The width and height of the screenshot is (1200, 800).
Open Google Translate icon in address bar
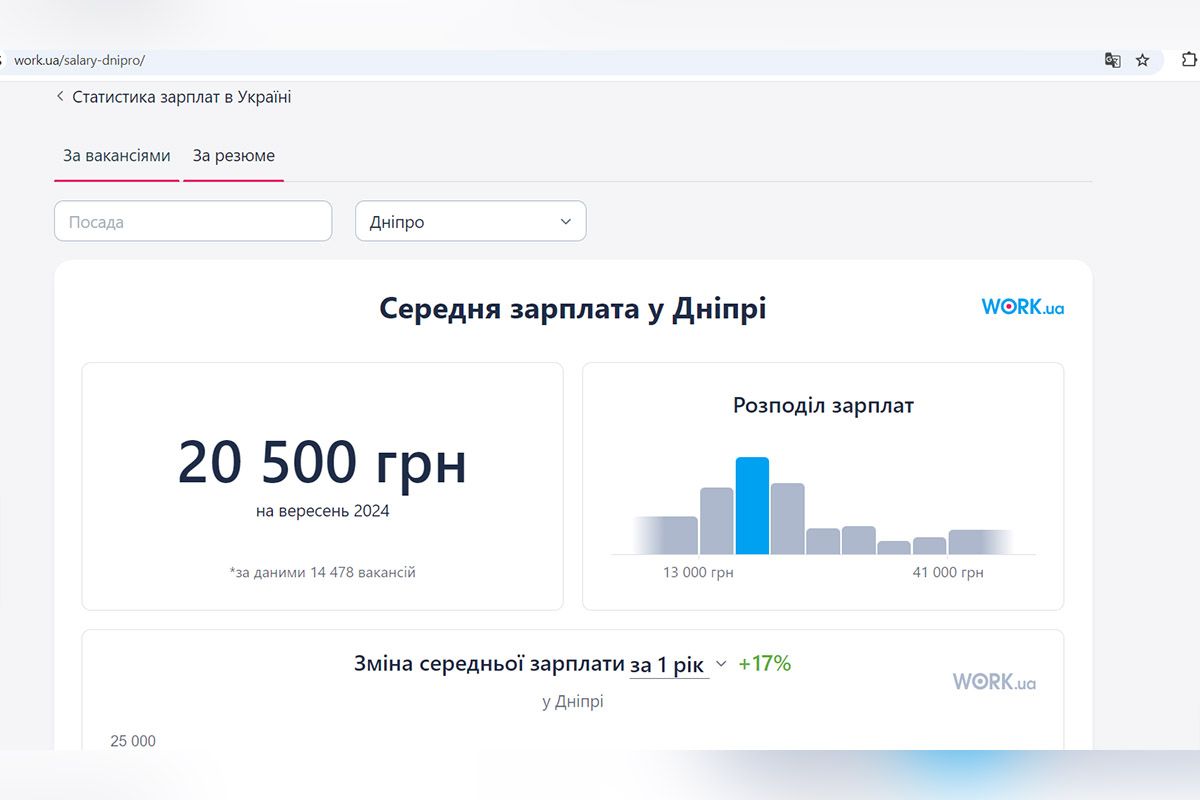coord(1112,60)
